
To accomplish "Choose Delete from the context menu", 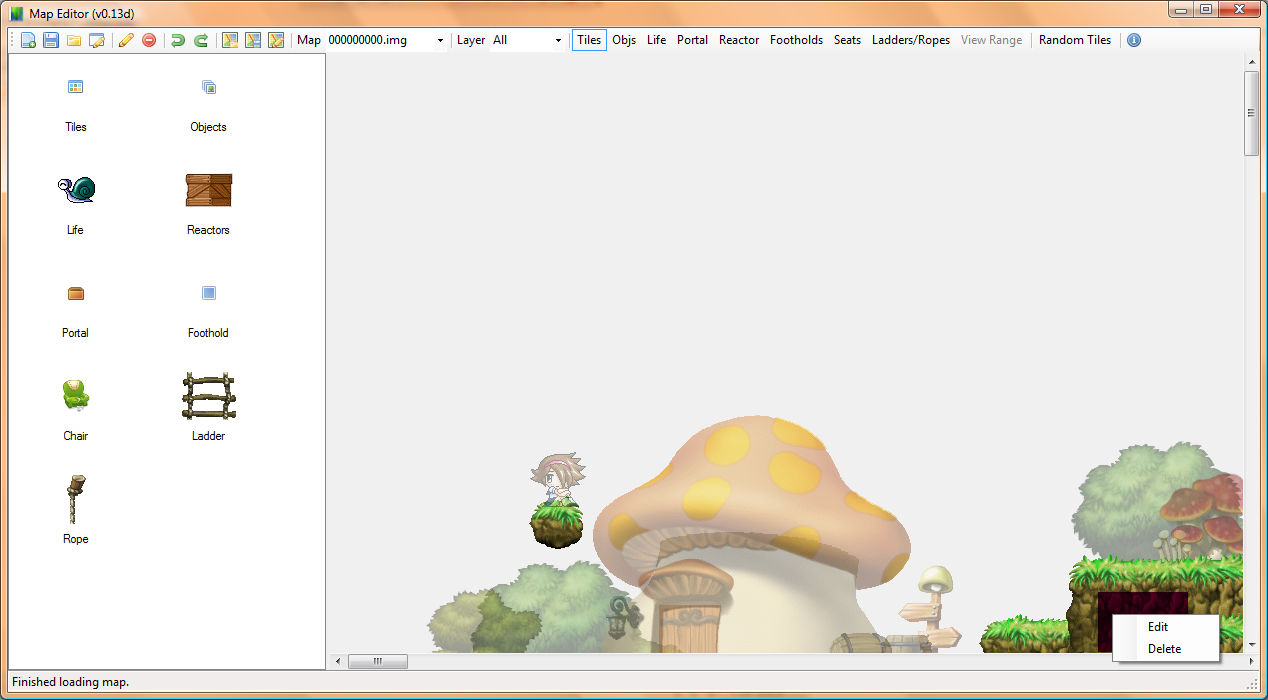I will [1166, 649].
